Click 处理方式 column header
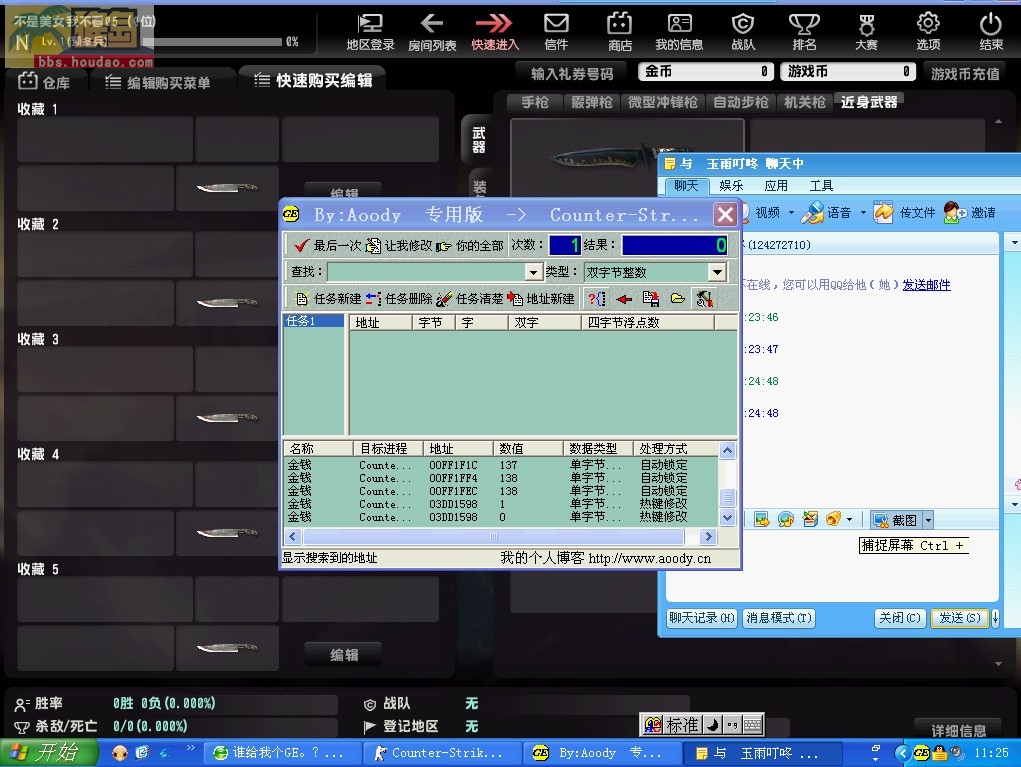Viewport: 1021px width, 767px height. (x=675, y=449)
